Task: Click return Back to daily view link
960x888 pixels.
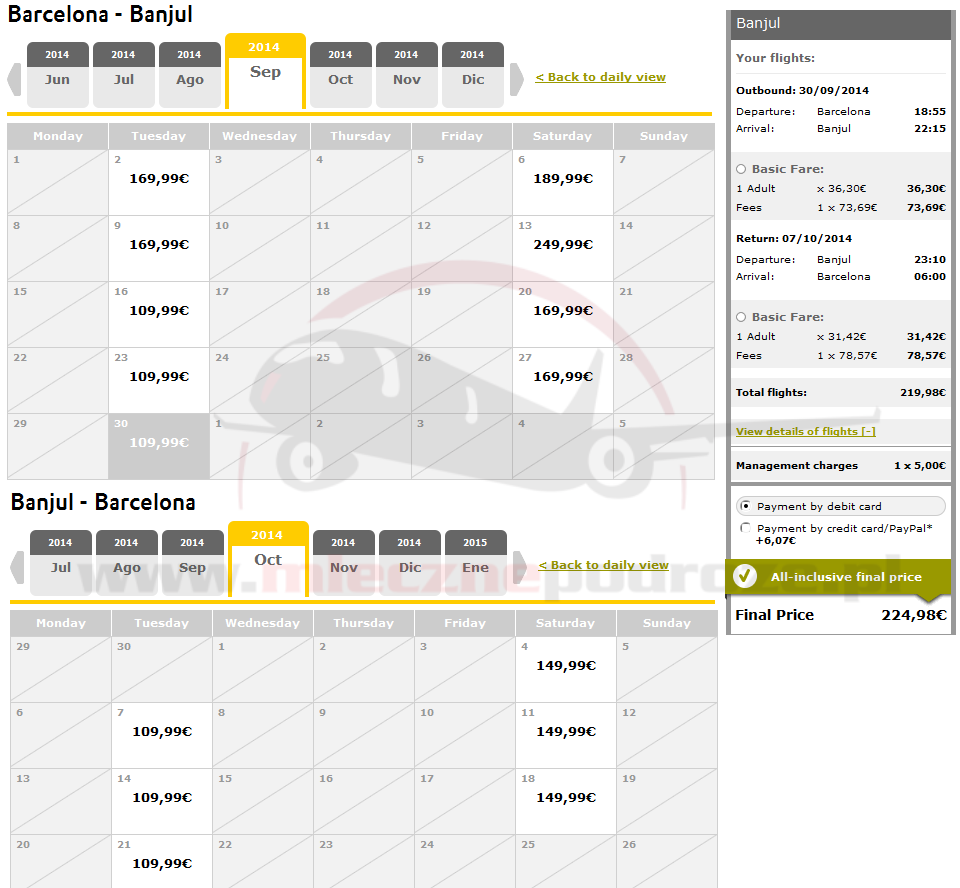Action: click(603, 565)
